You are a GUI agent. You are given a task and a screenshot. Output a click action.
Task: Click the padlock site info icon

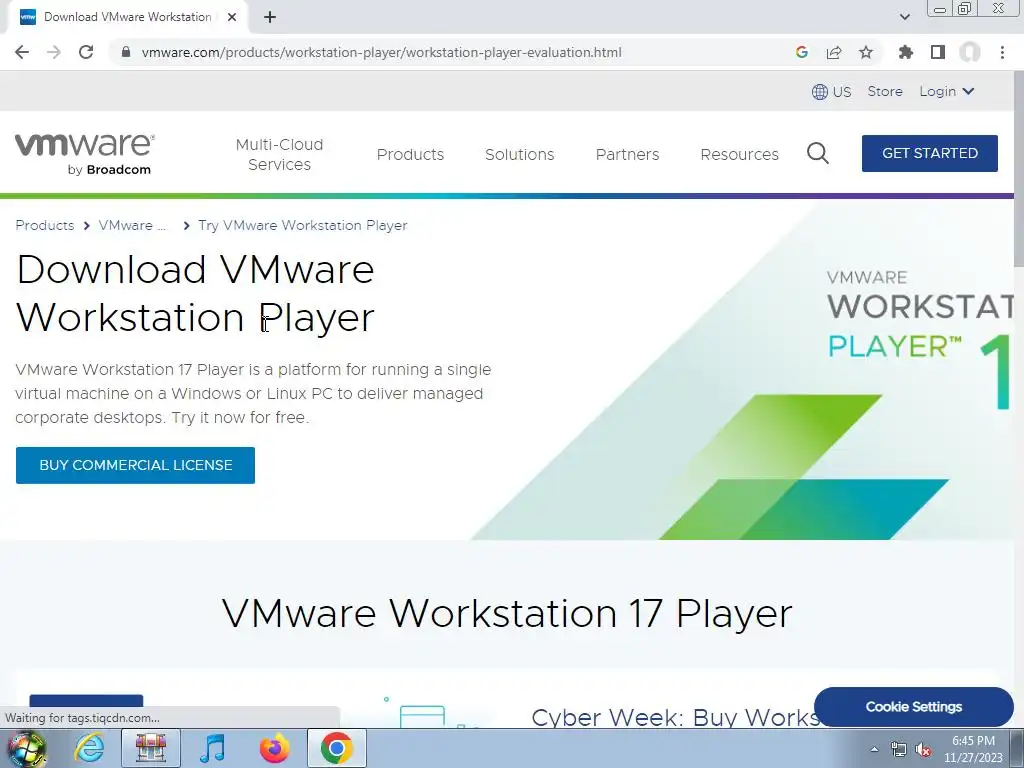pos(126,52)
